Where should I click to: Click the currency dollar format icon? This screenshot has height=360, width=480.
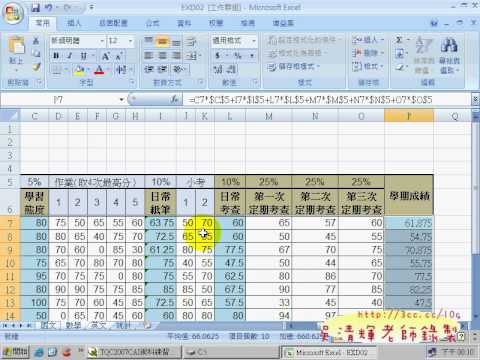(217, 55)
